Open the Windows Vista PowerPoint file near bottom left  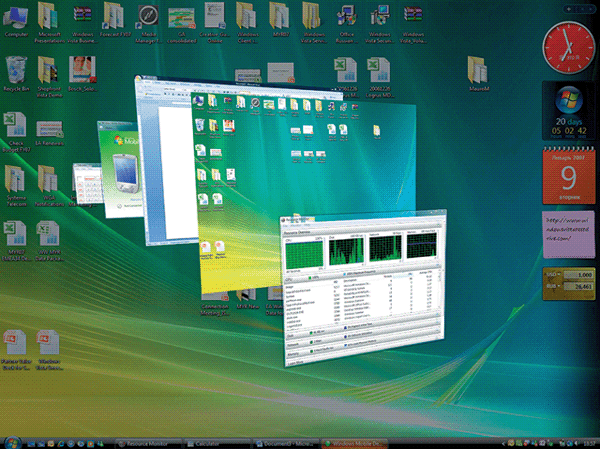[x=49, y=350]
